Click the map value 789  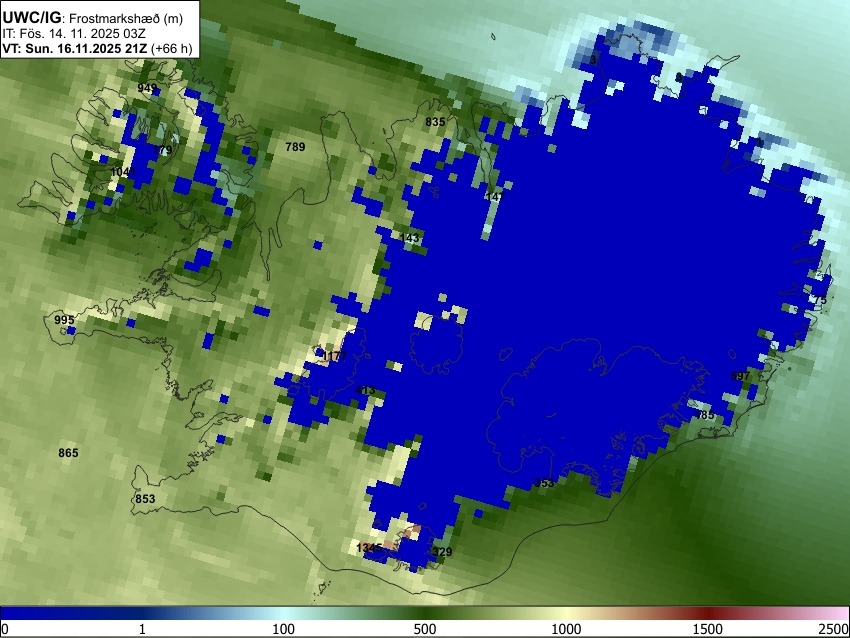(295, 147)
